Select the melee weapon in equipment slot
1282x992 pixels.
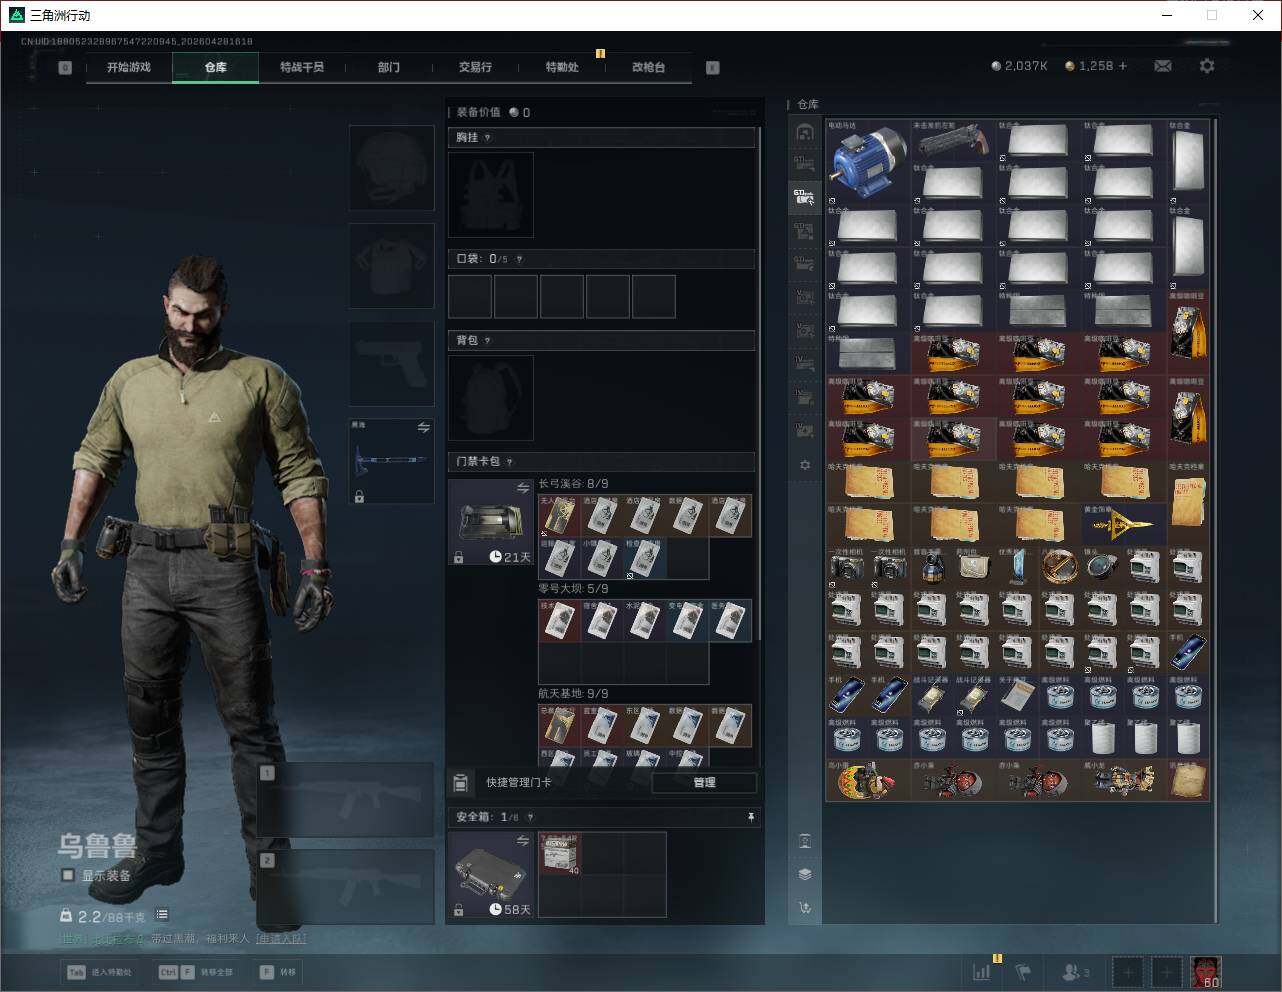391,462
